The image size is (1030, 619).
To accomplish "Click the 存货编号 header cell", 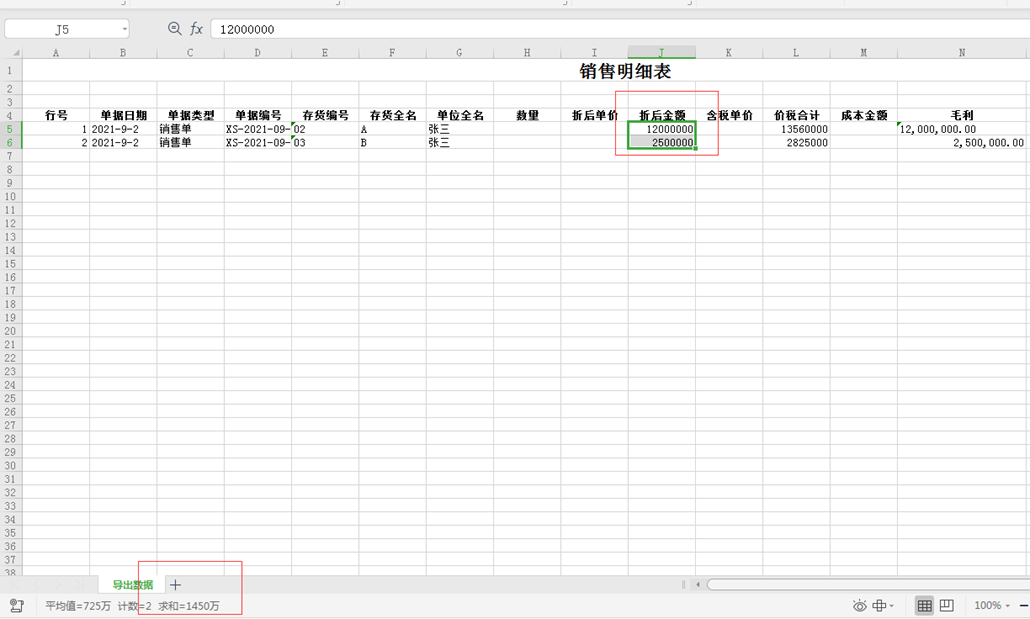I will tap(325, 116).
